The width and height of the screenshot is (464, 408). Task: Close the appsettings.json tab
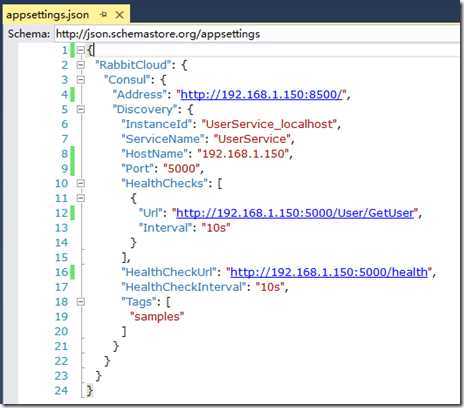coord(119,15)
